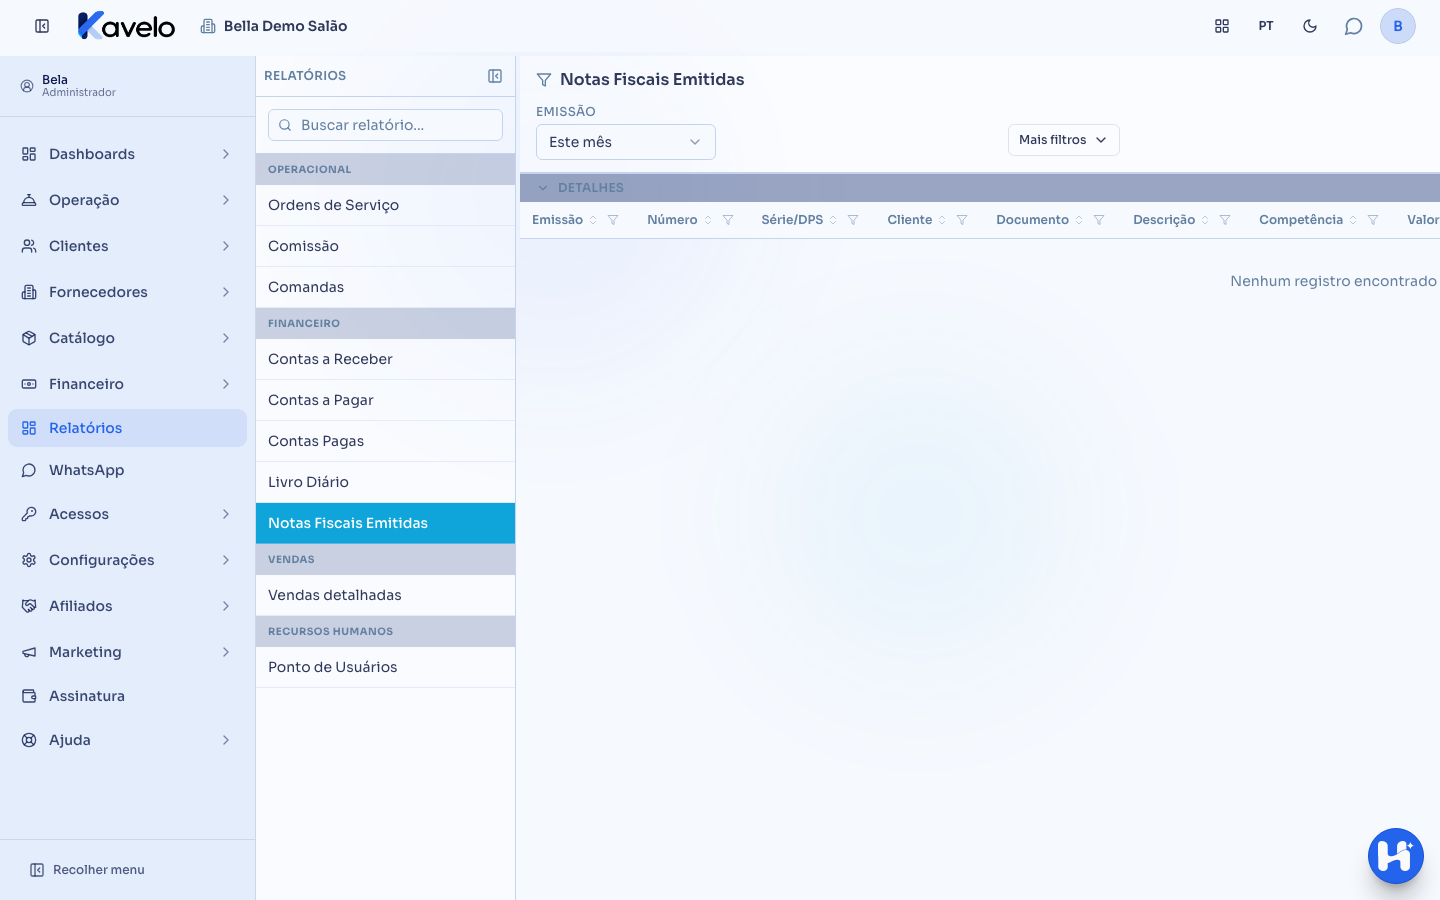Open the apps grid icon in the header
1440x900 pixels.
coord(1222,26)
